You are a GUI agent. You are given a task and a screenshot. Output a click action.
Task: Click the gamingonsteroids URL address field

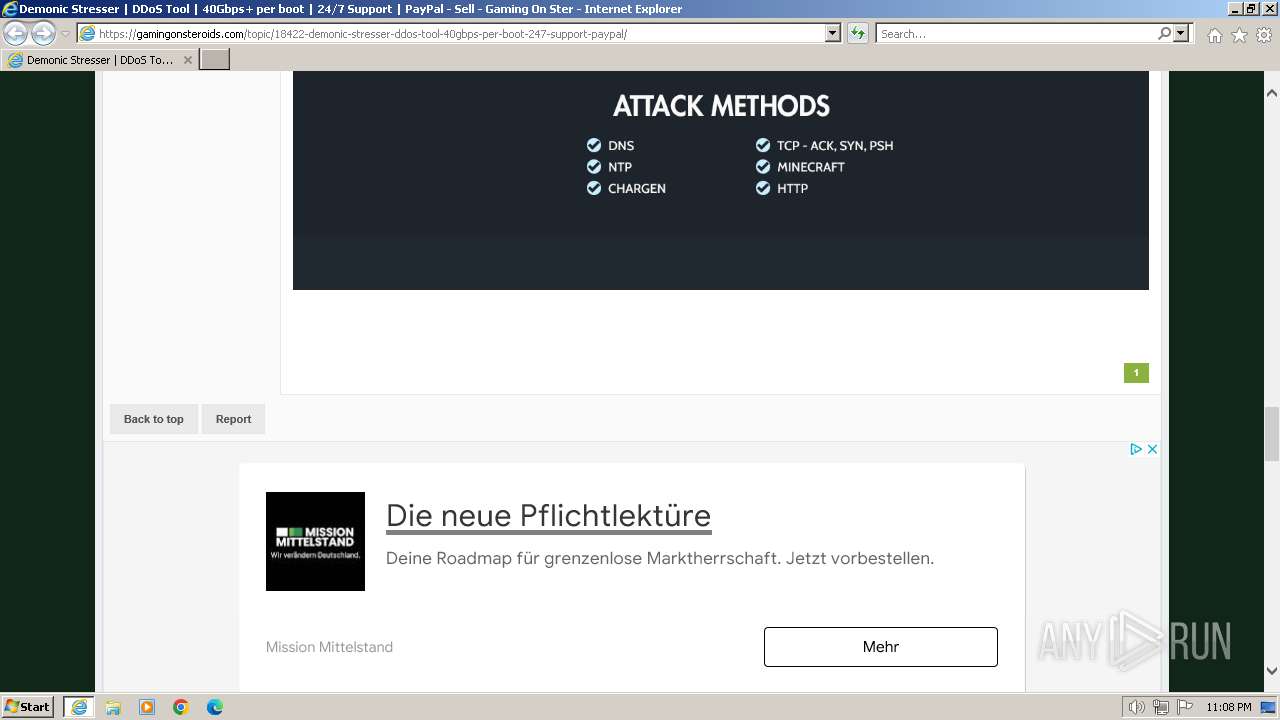(450, 34)
